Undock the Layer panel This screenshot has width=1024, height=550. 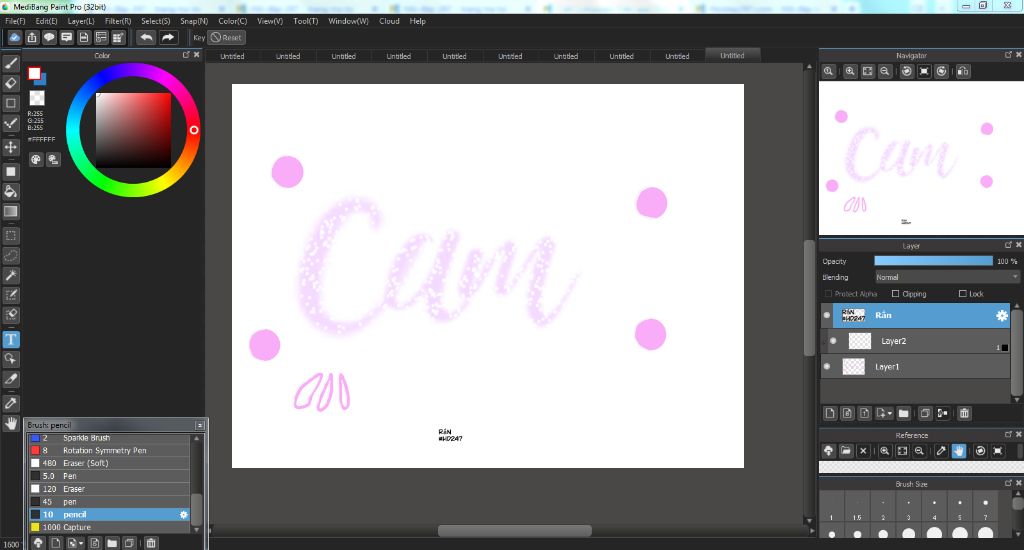point(1008,245)
